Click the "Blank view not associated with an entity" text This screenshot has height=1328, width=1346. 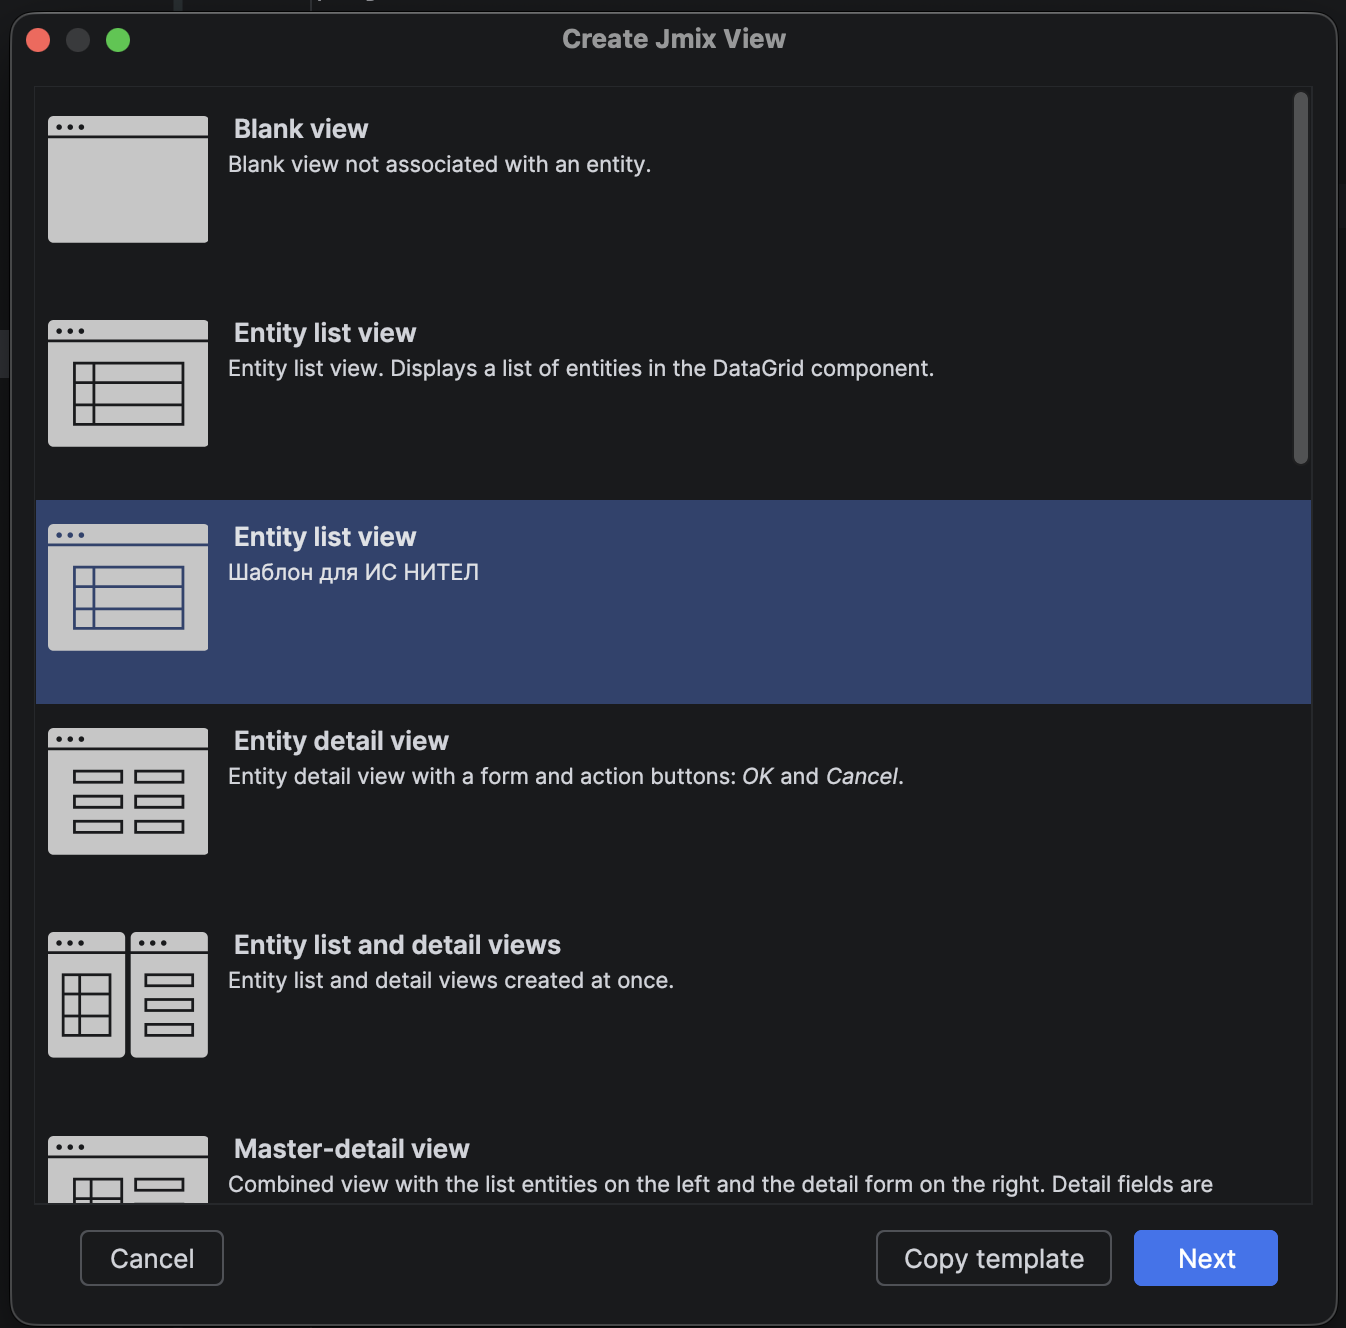pyautogui.click(x=439, y=164)
